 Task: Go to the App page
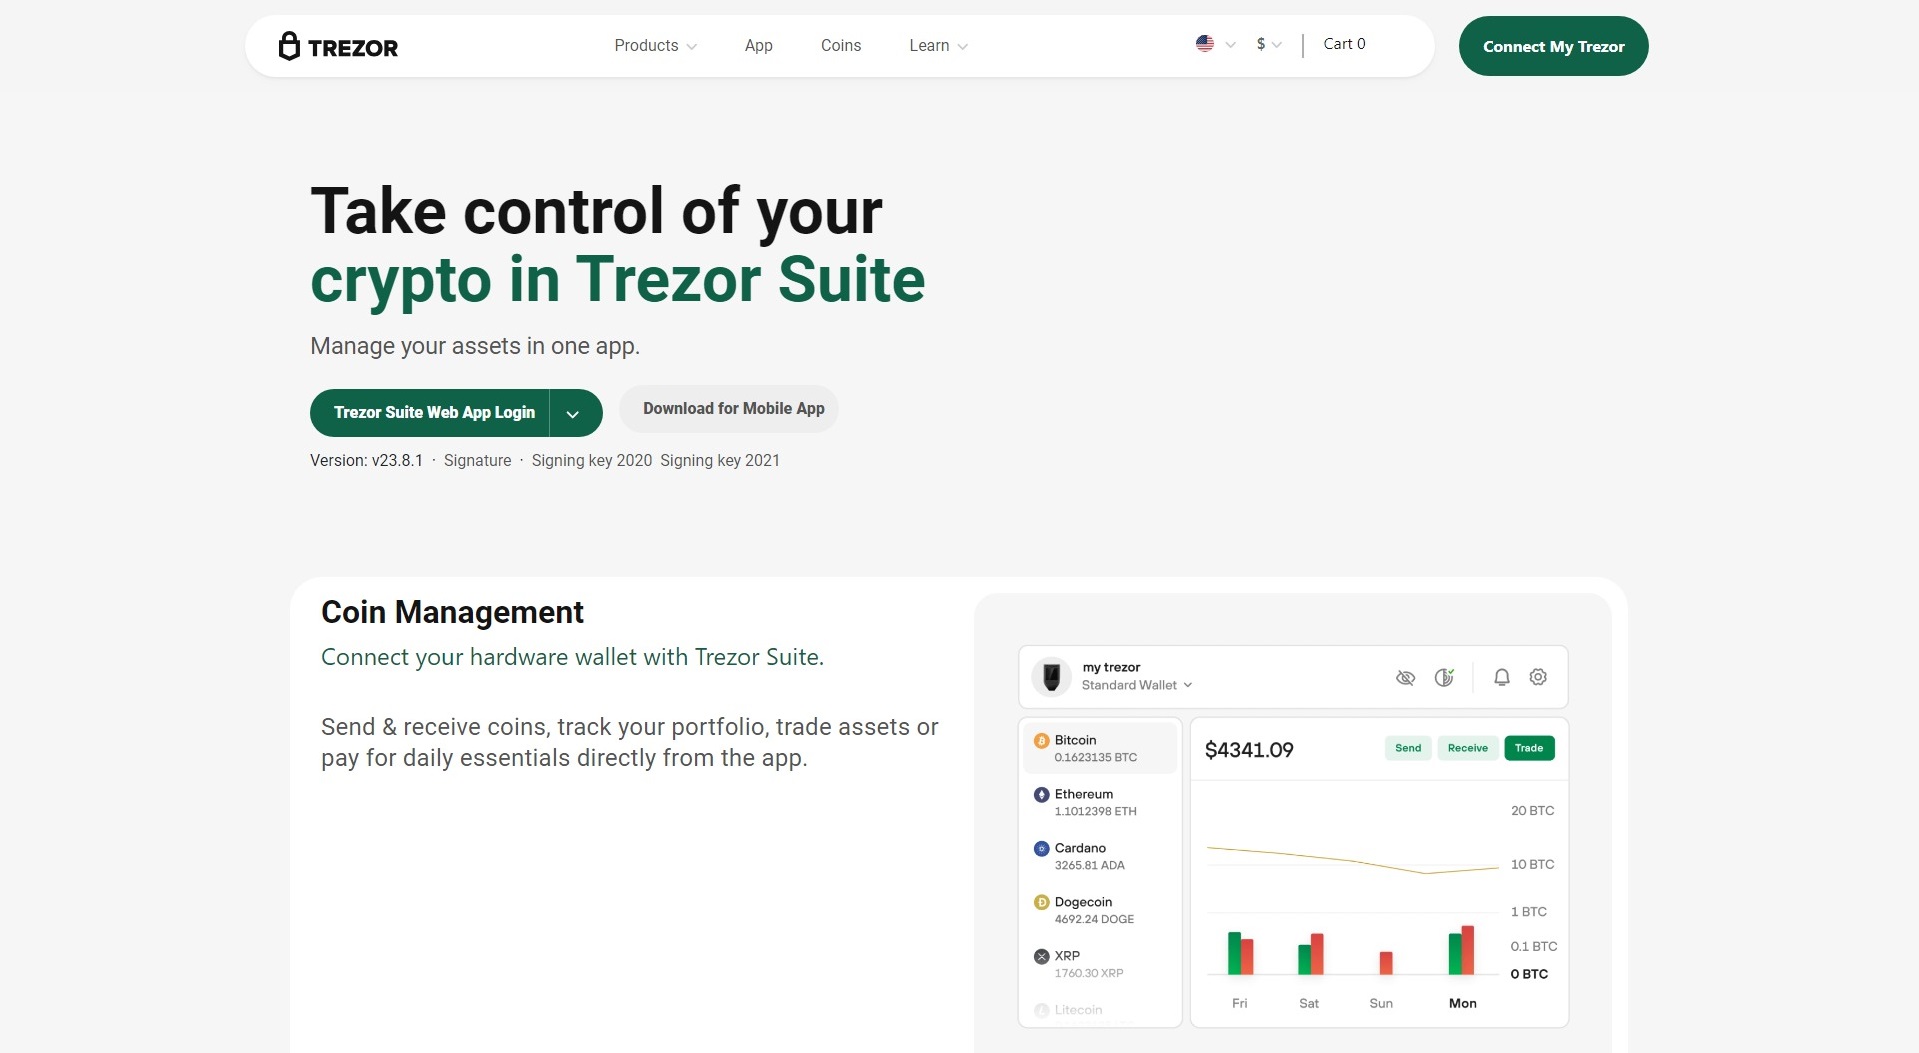[x=759, y=46]
